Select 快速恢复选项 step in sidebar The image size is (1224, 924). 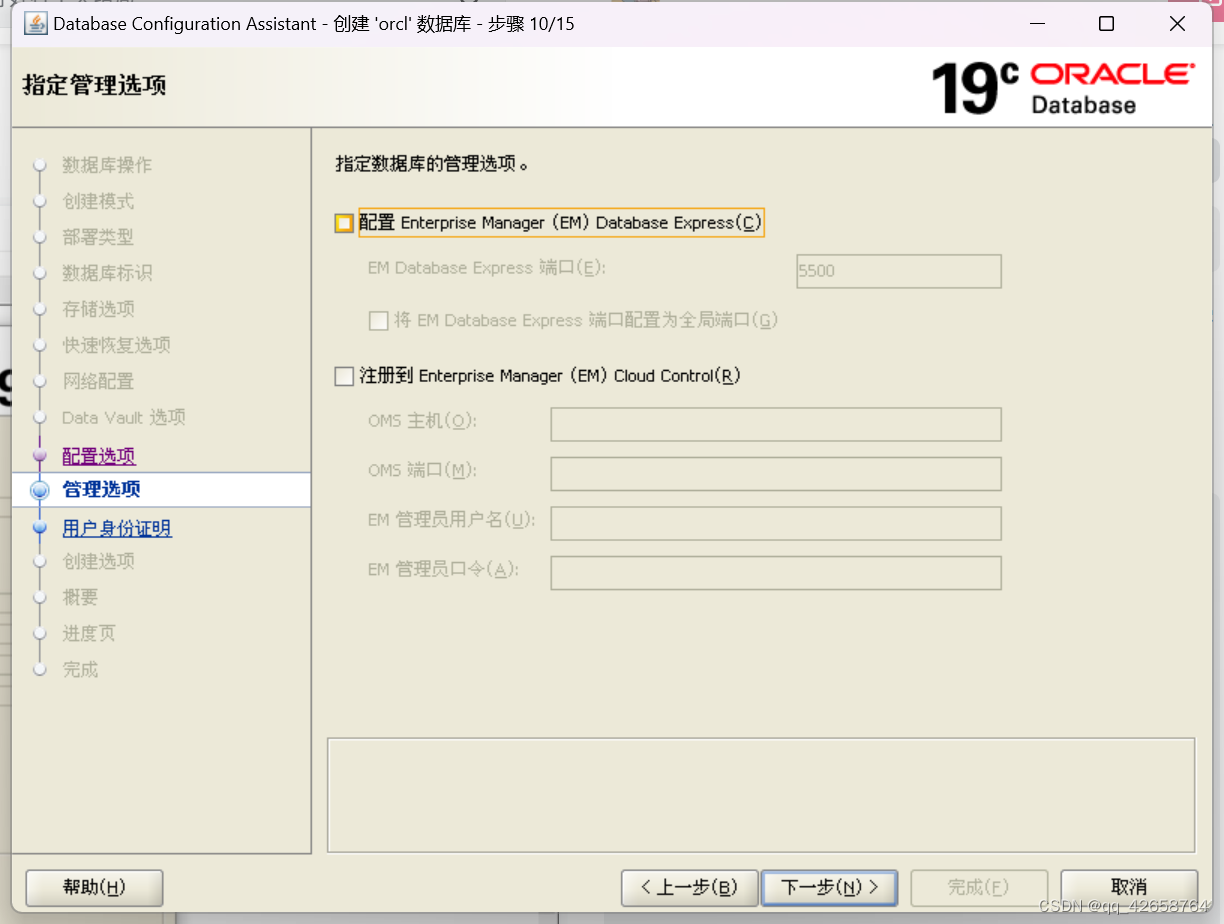tap(116, 345)
